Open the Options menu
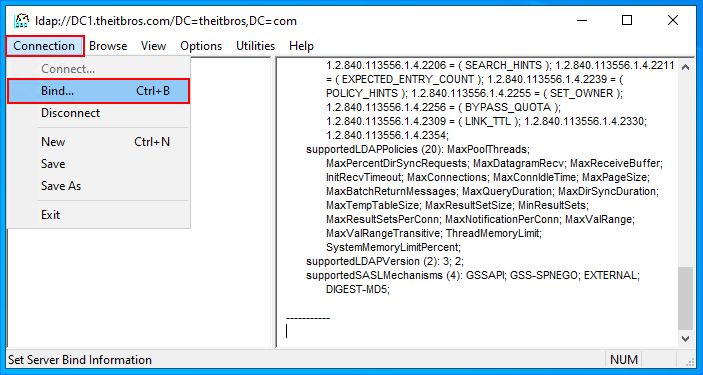 pos(201,46)
